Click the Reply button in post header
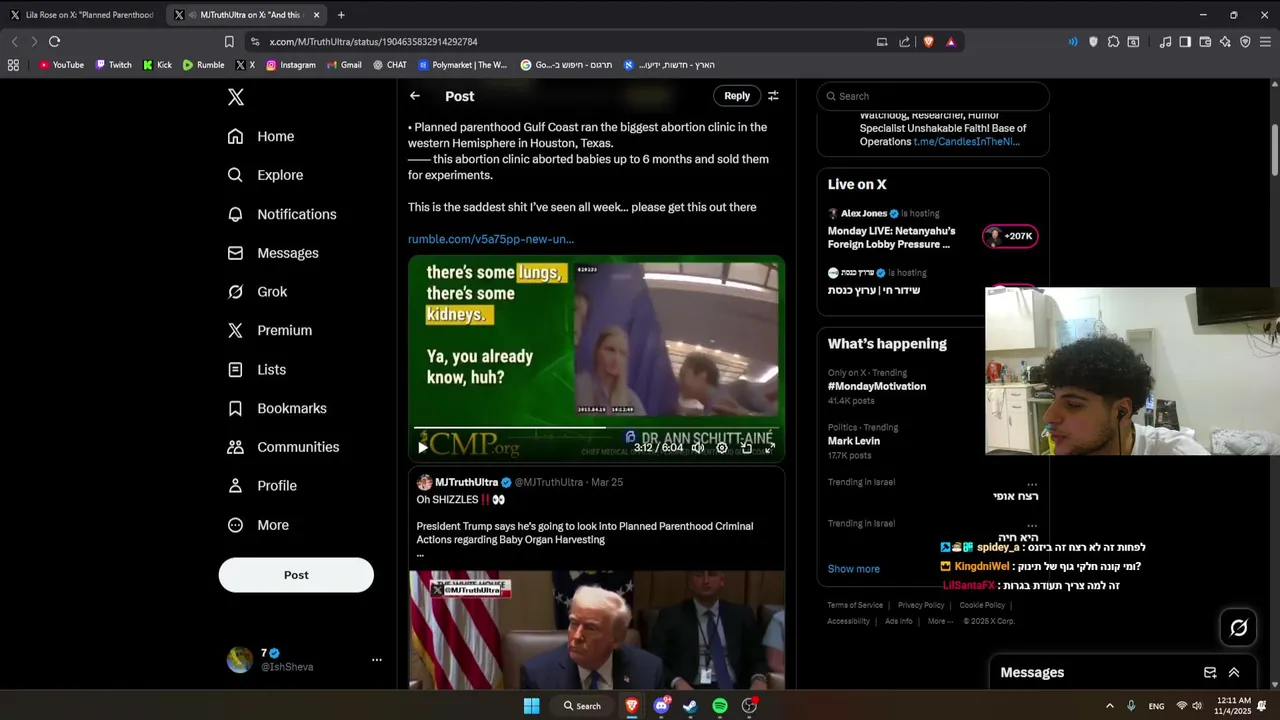The width and height of the screenshot is (1280, 720). (737, 96)
